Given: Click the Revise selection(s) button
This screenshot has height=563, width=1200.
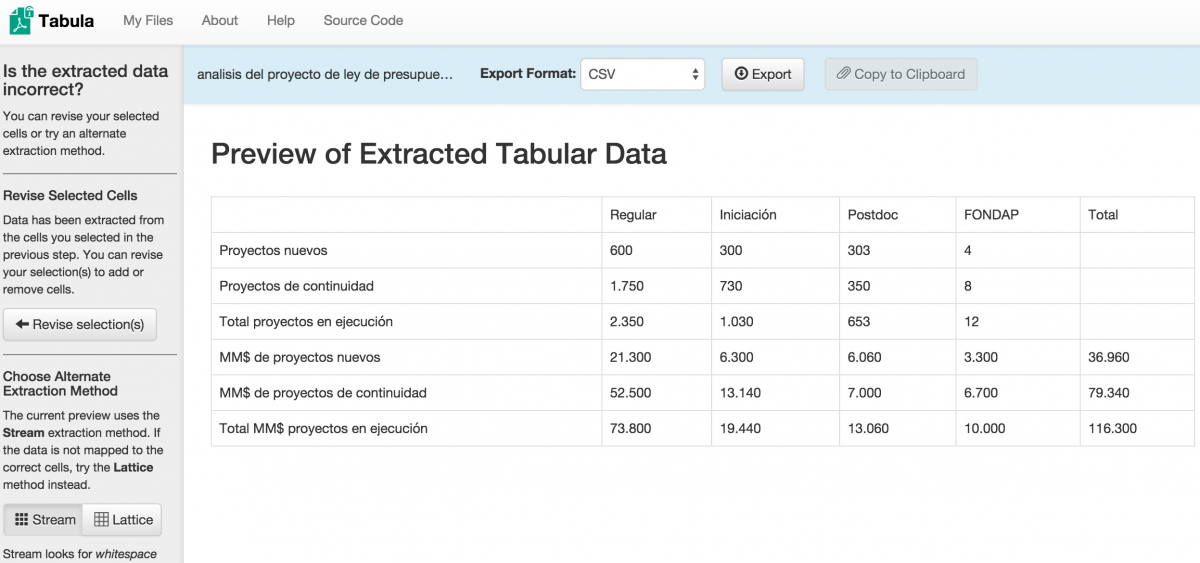Looking at the screenshot, I should coord(80,325).
